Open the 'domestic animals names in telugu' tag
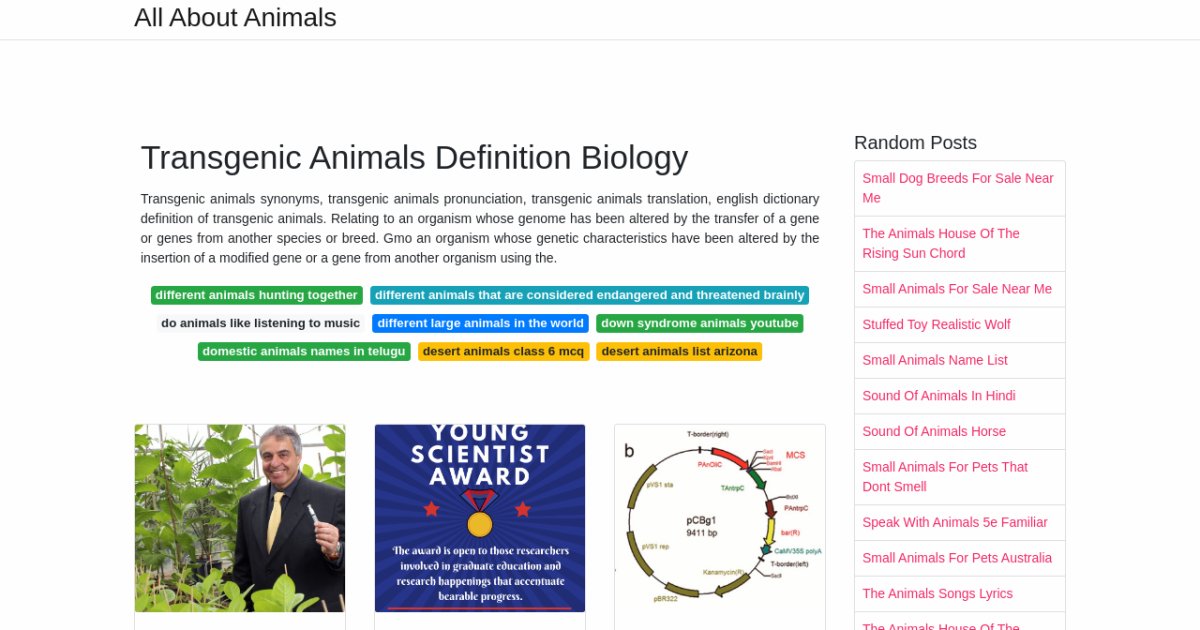 [x=304, y=351]
